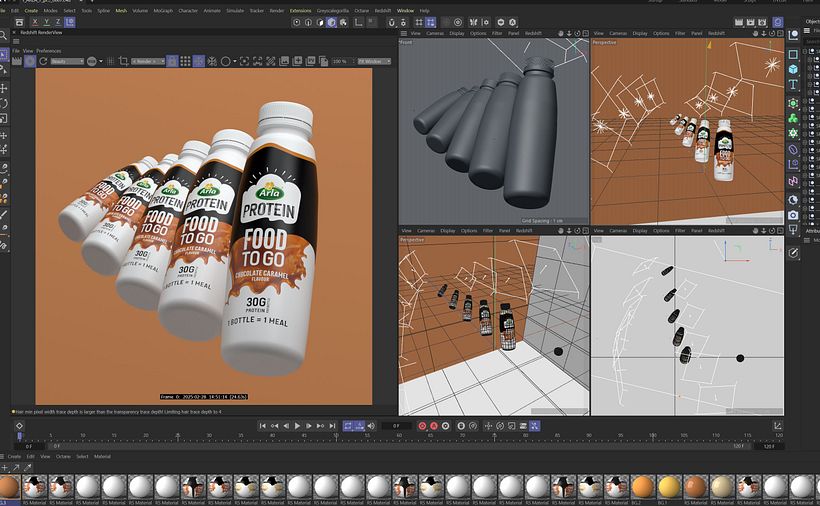Open Octane menu in Material Manager
The width and height of the screenshot is (820, 506).
[63, 456]
